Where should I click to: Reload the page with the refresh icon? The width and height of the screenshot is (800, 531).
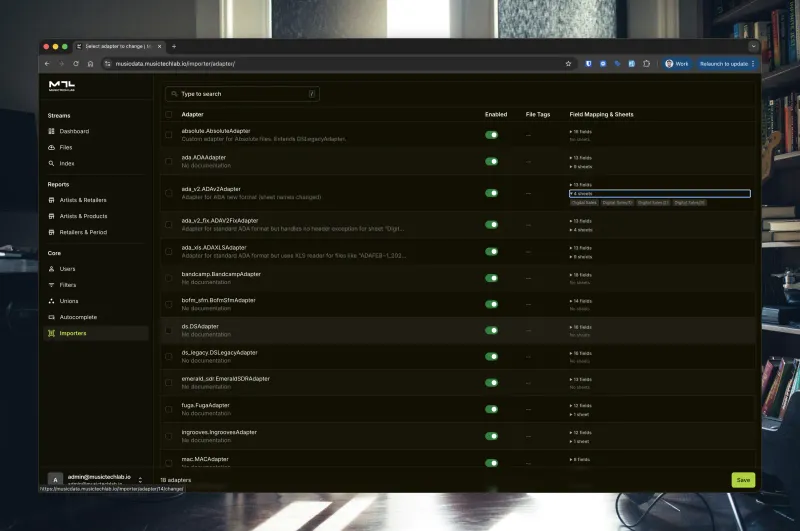click(76, 64)
